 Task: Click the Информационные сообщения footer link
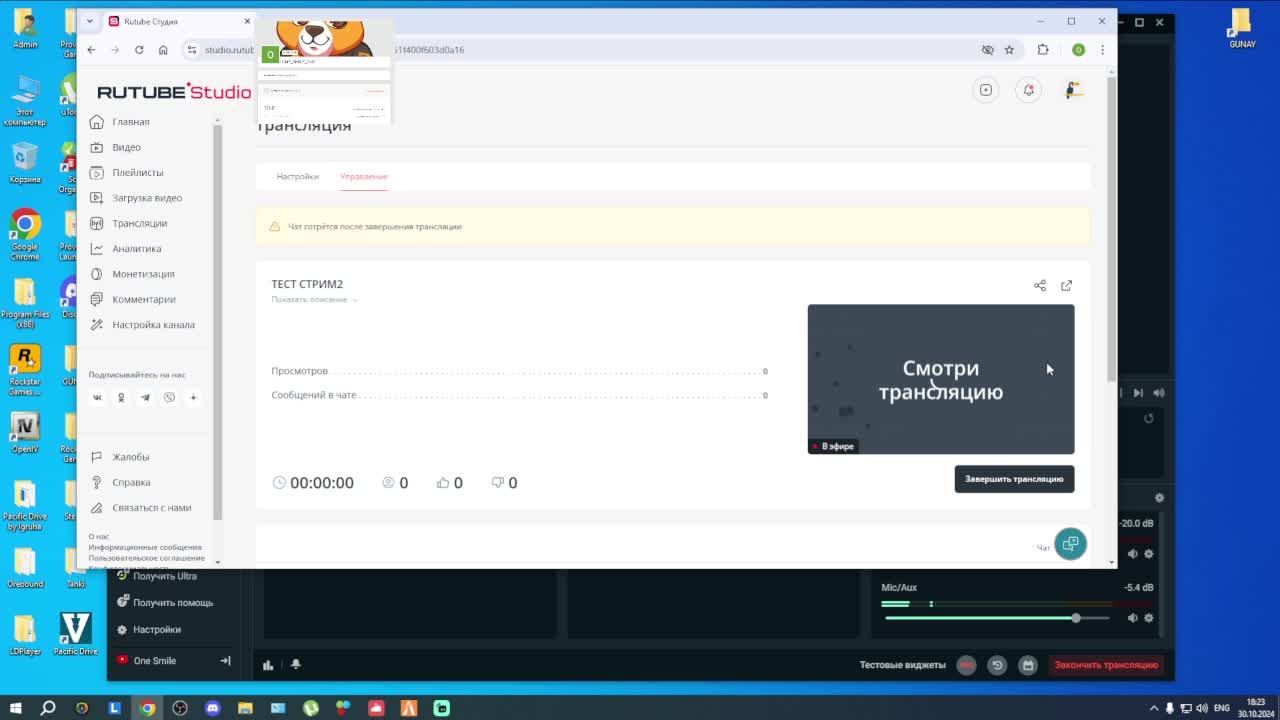tap(145, 547)
